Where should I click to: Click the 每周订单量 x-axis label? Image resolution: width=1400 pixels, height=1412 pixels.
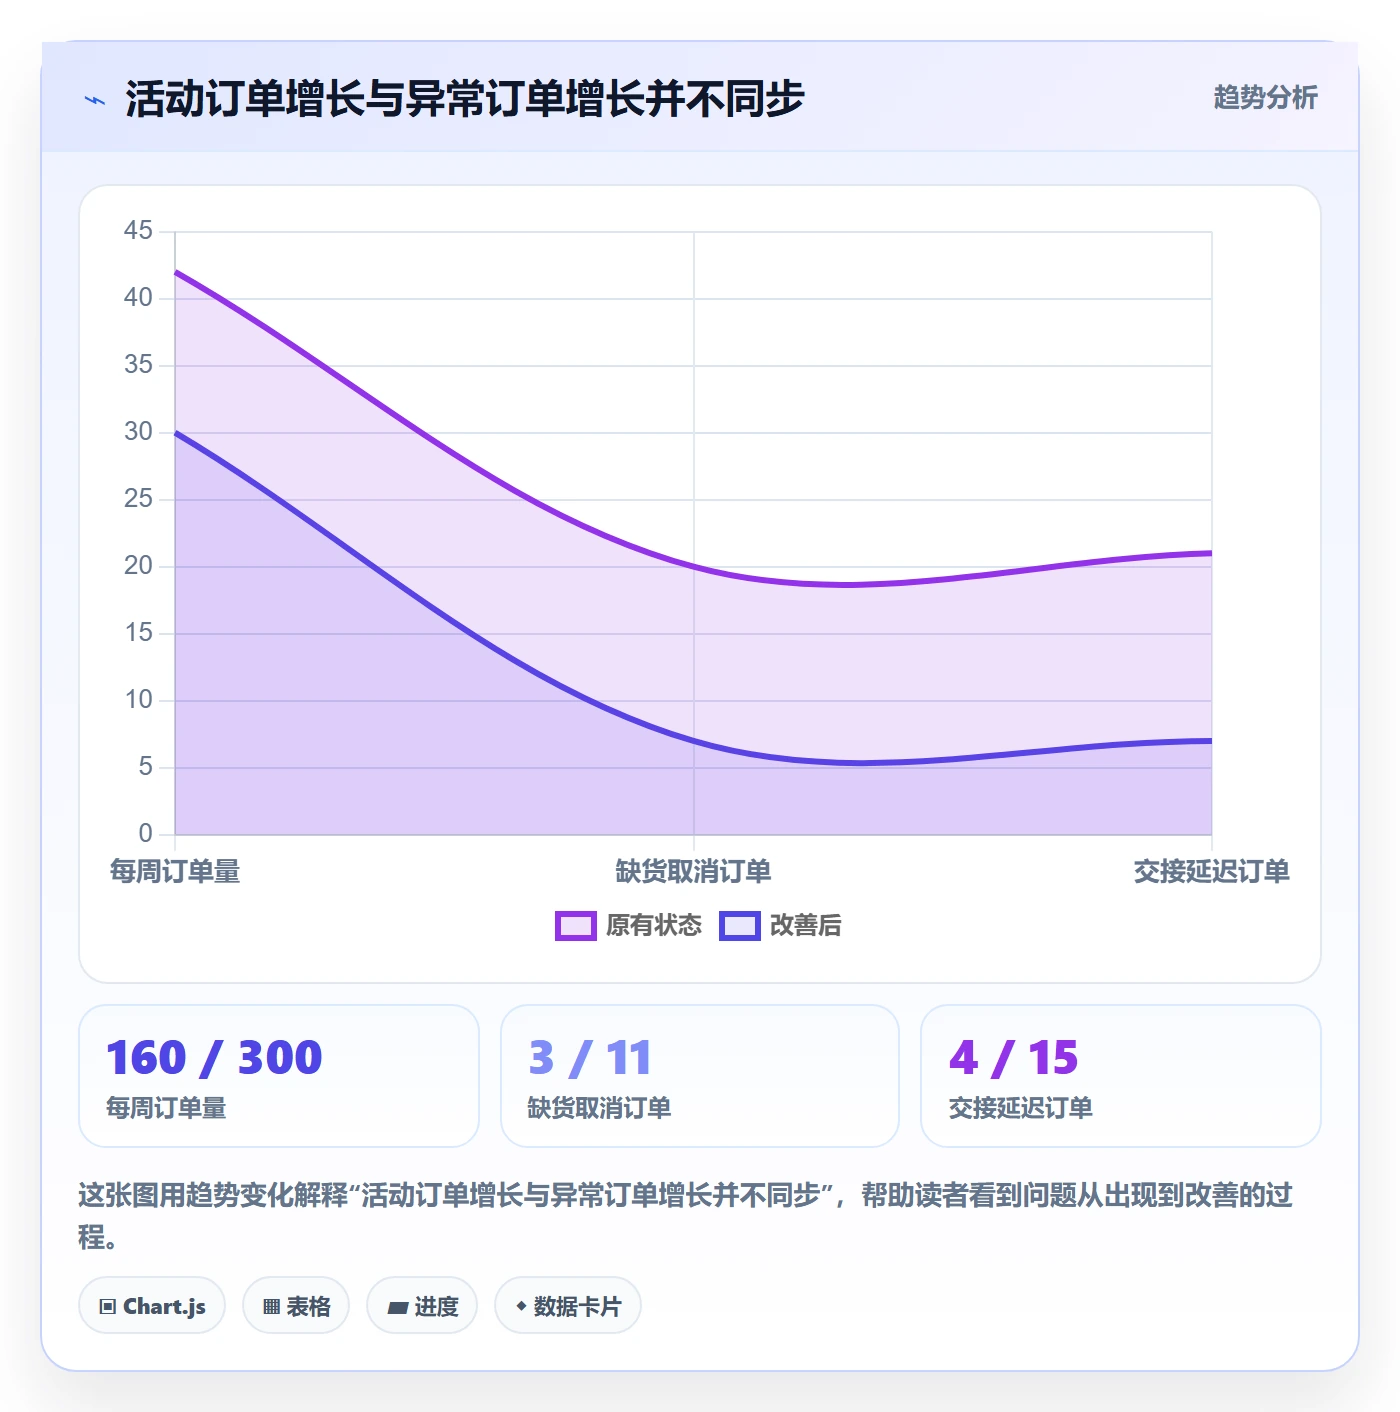175,871
